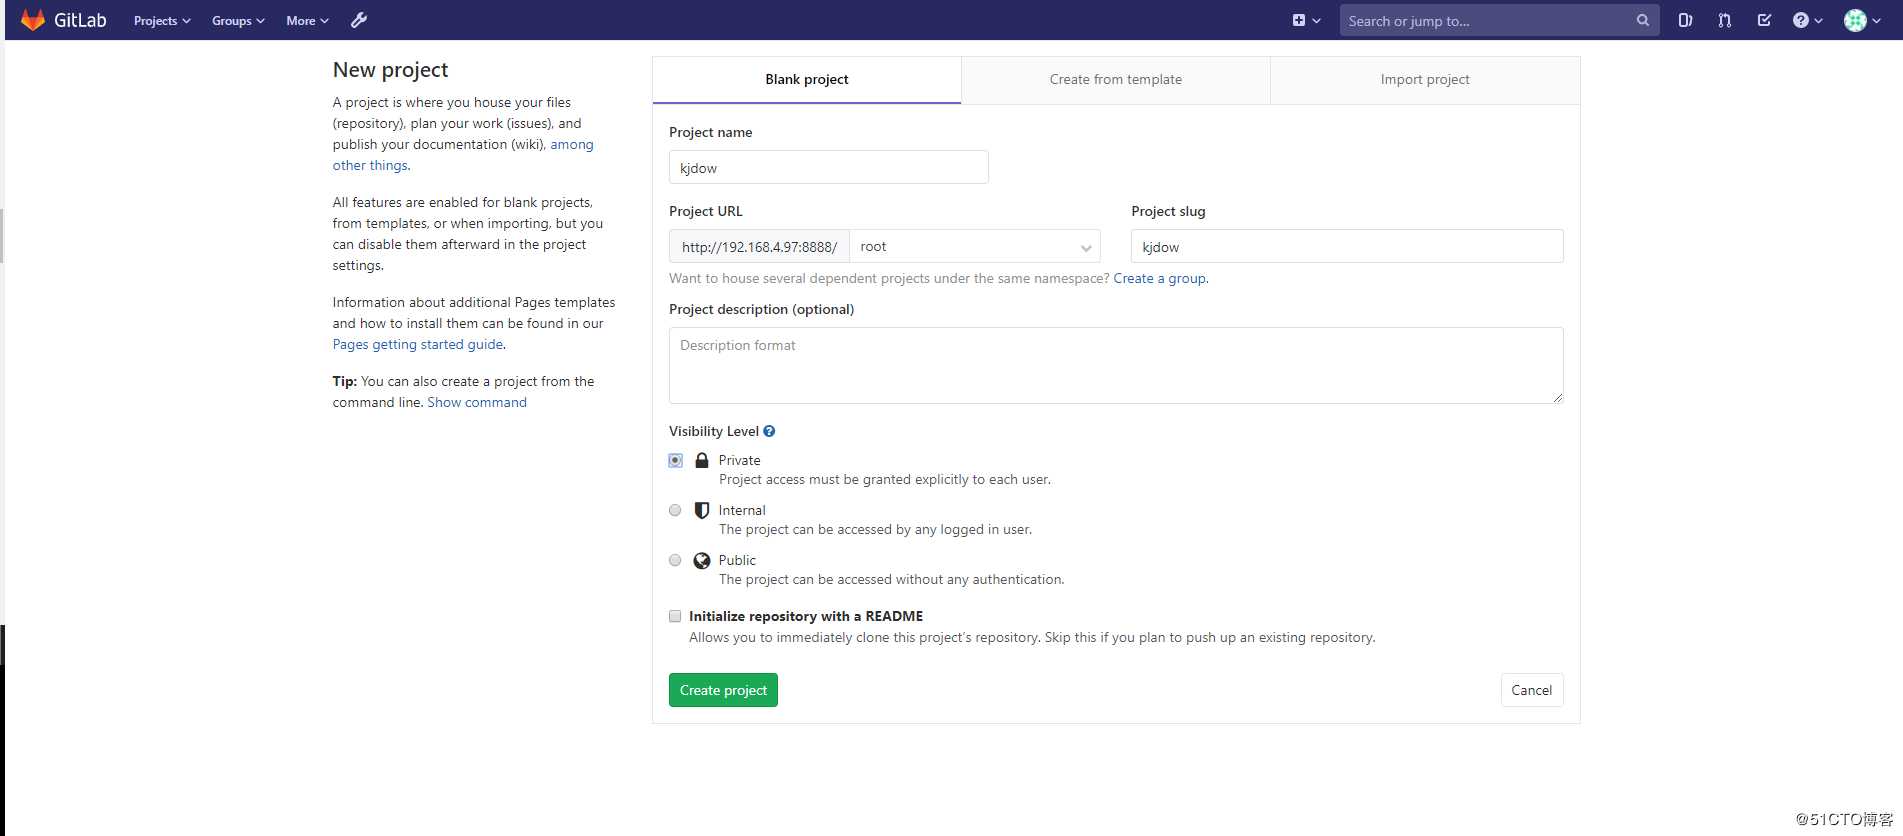
Task: Click the Visibility Level help icon
Action: [x=769, y=431]
